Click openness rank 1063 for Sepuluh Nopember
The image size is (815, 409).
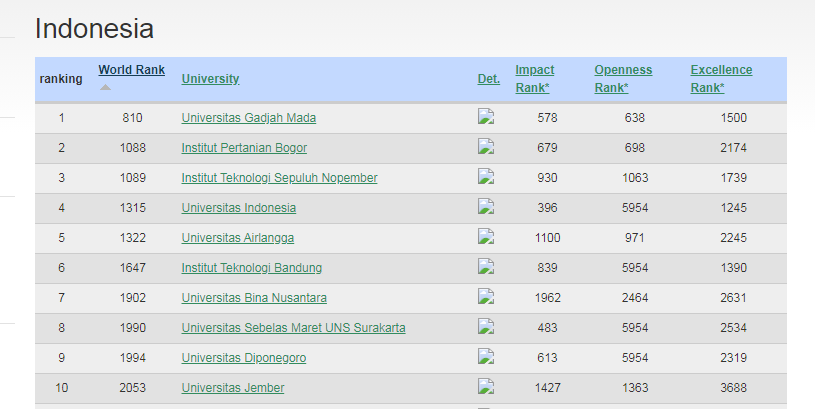(635, 178)
